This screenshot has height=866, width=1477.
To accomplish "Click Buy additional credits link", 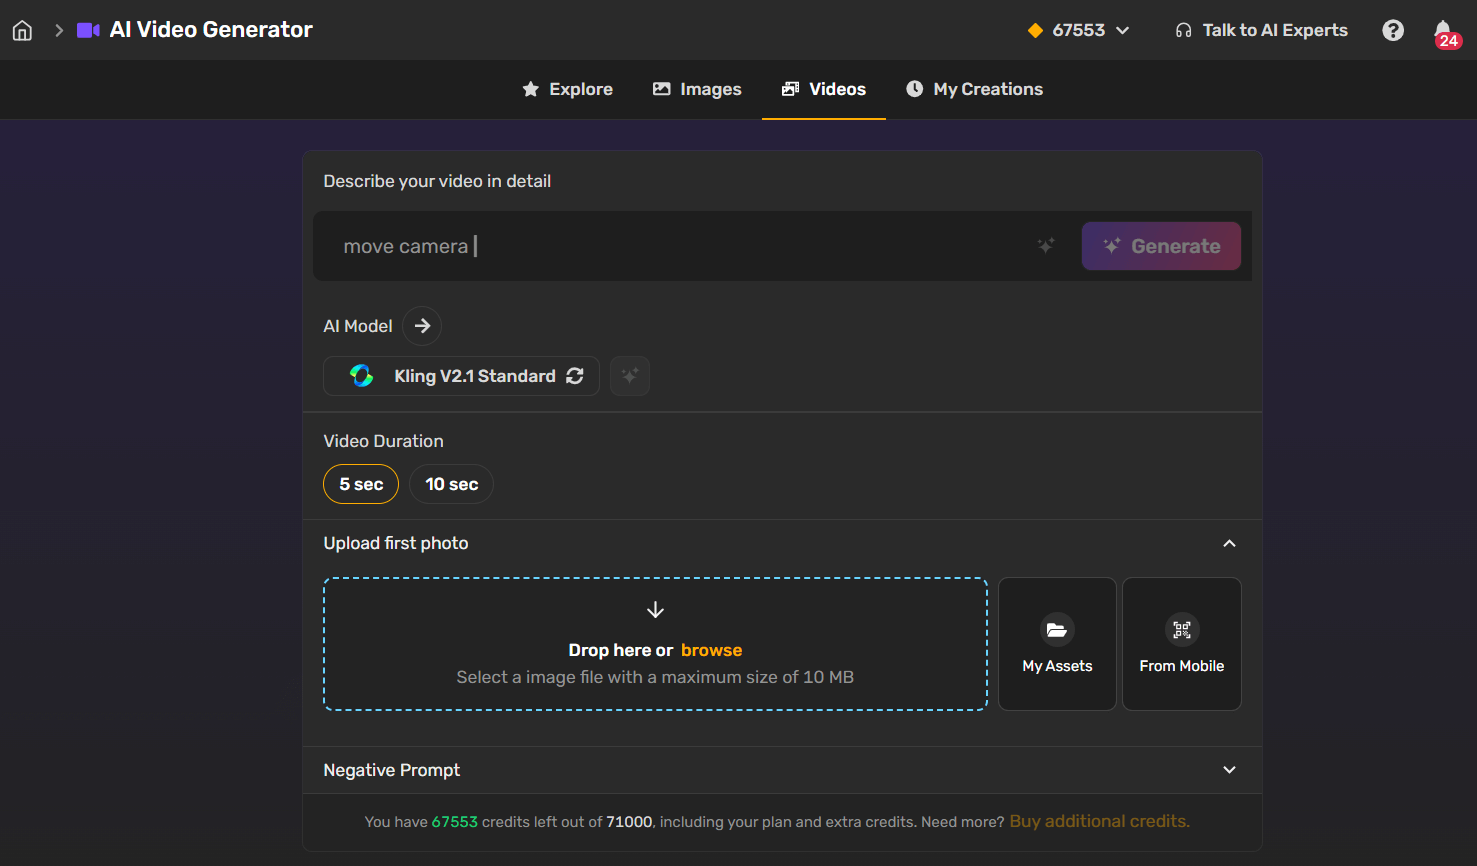I will tap(1099, 821).
